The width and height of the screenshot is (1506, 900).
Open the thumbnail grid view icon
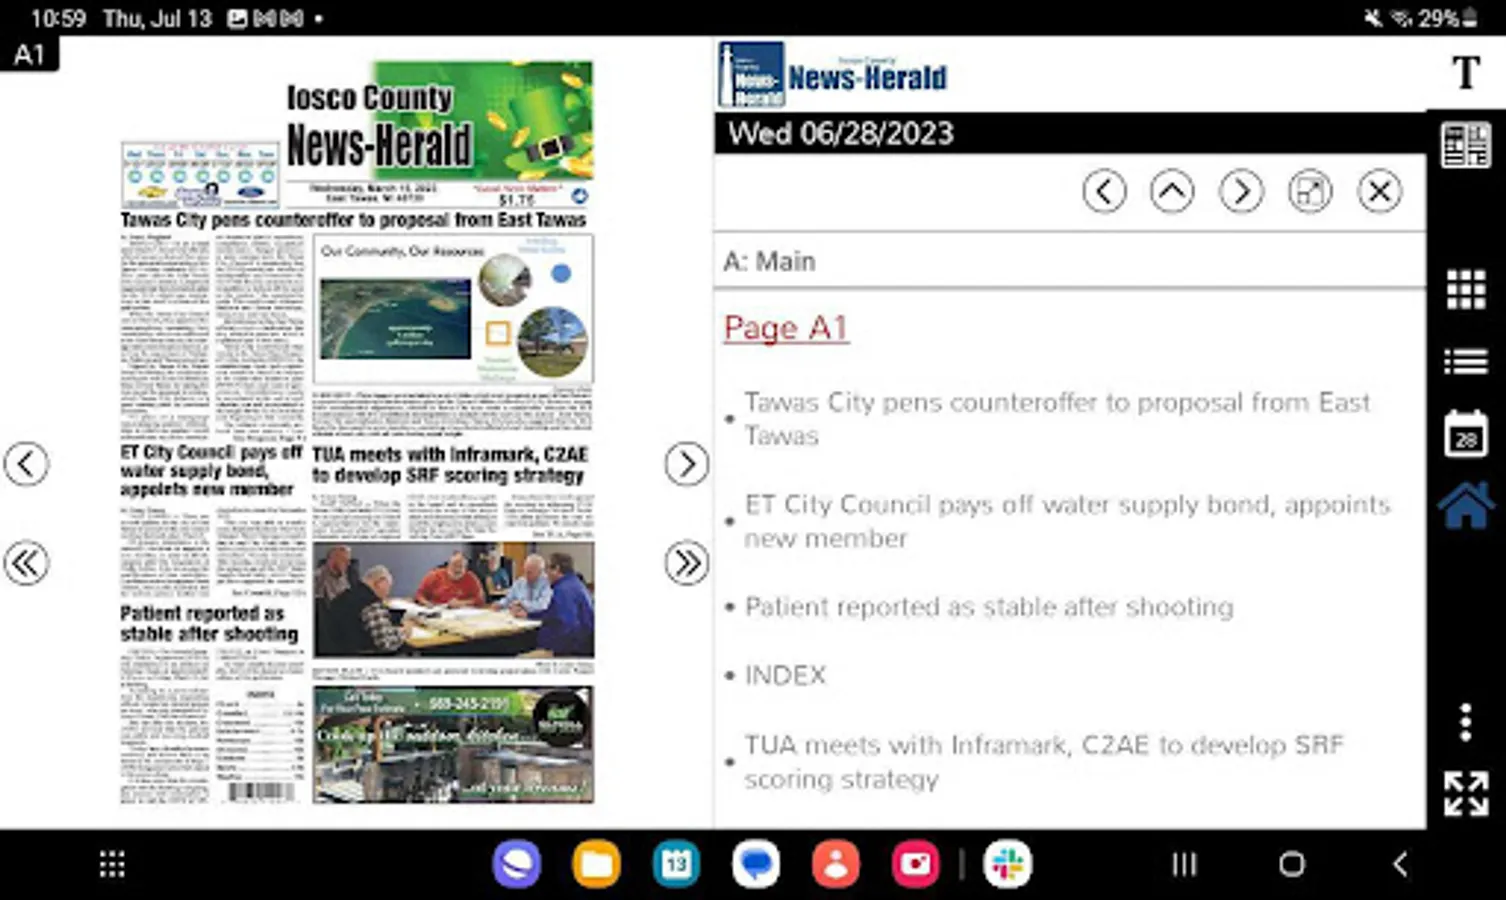pos(1465,290)
